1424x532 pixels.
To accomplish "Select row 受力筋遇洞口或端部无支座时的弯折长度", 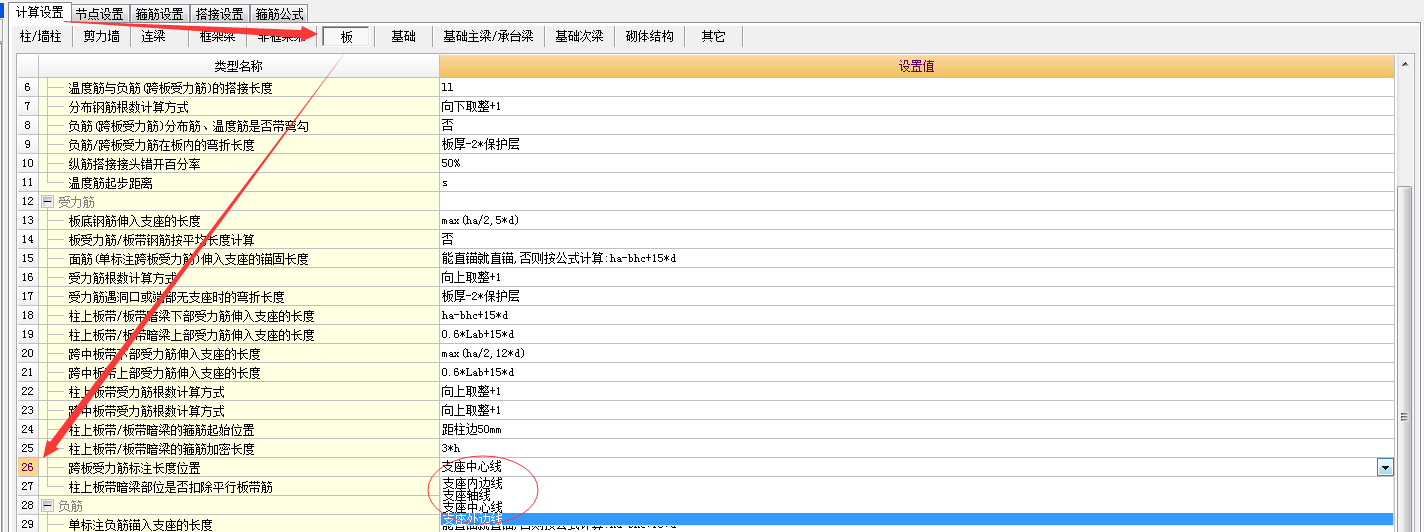I will (176, 297).
